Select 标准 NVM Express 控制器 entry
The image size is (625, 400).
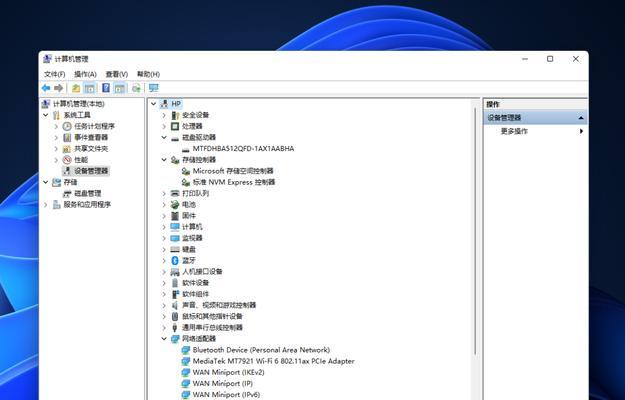pyautogui.click(x=234, y=182)
